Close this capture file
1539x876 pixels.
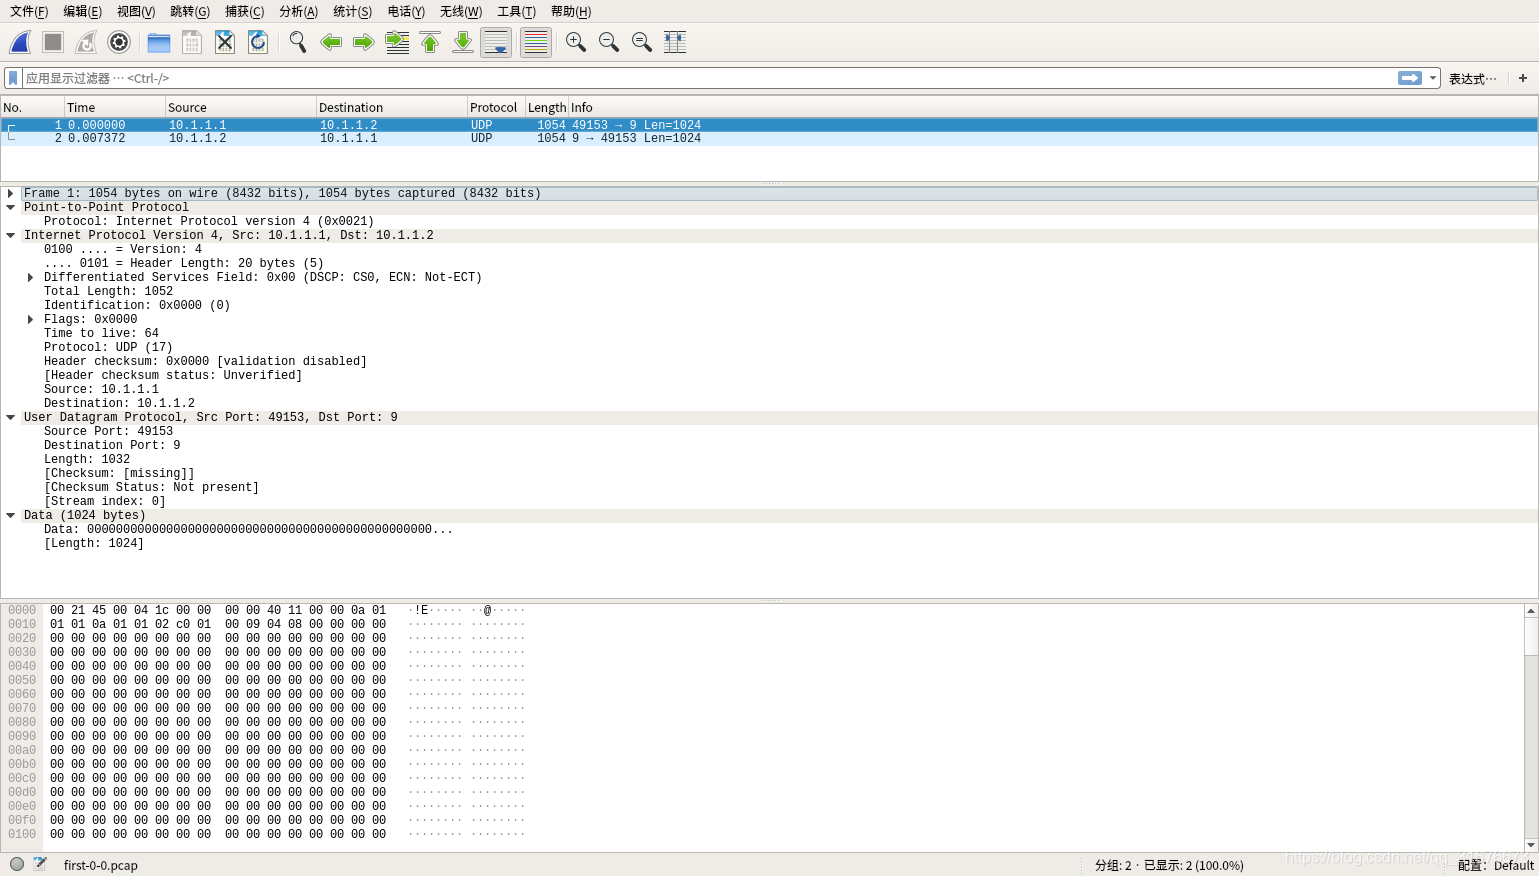coord(225,42)
